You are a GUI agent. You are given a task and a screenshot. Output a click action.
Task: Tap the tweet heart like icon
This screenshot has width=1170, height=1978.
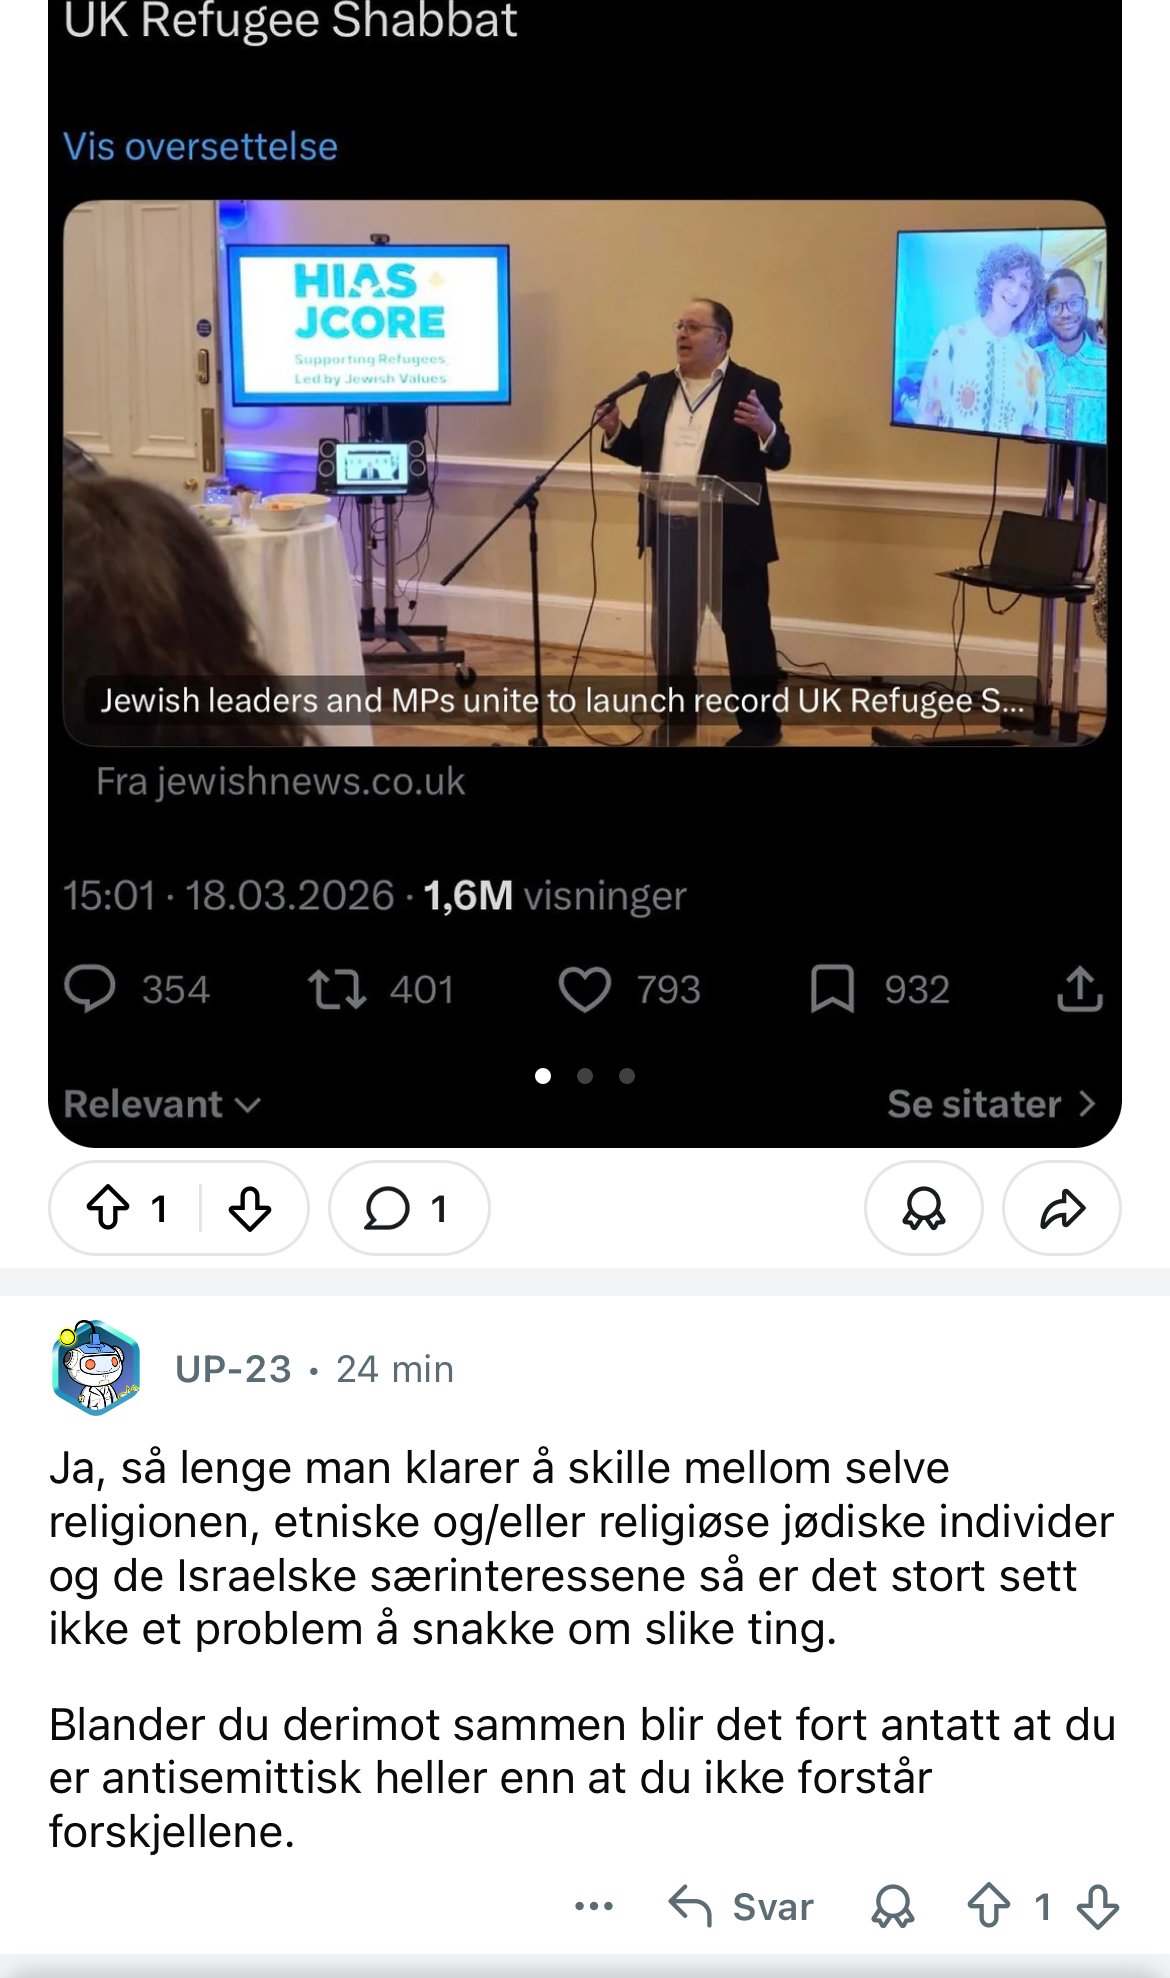[584, 990]
